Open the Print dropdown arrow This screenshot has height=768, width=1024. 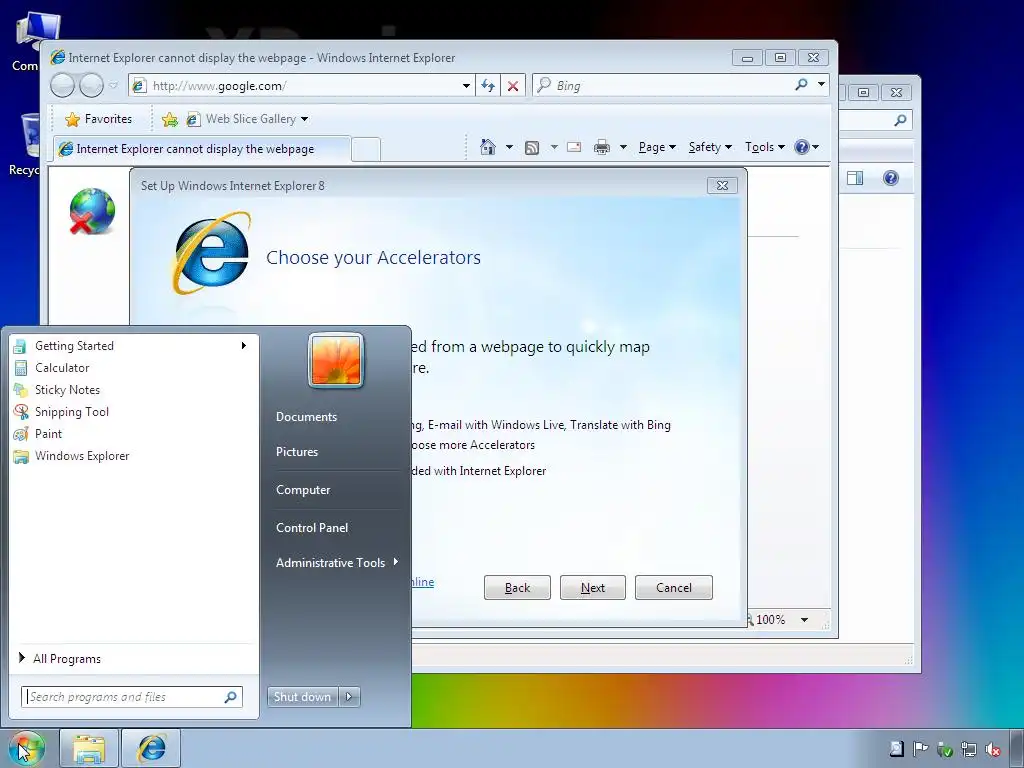(623, 148)
